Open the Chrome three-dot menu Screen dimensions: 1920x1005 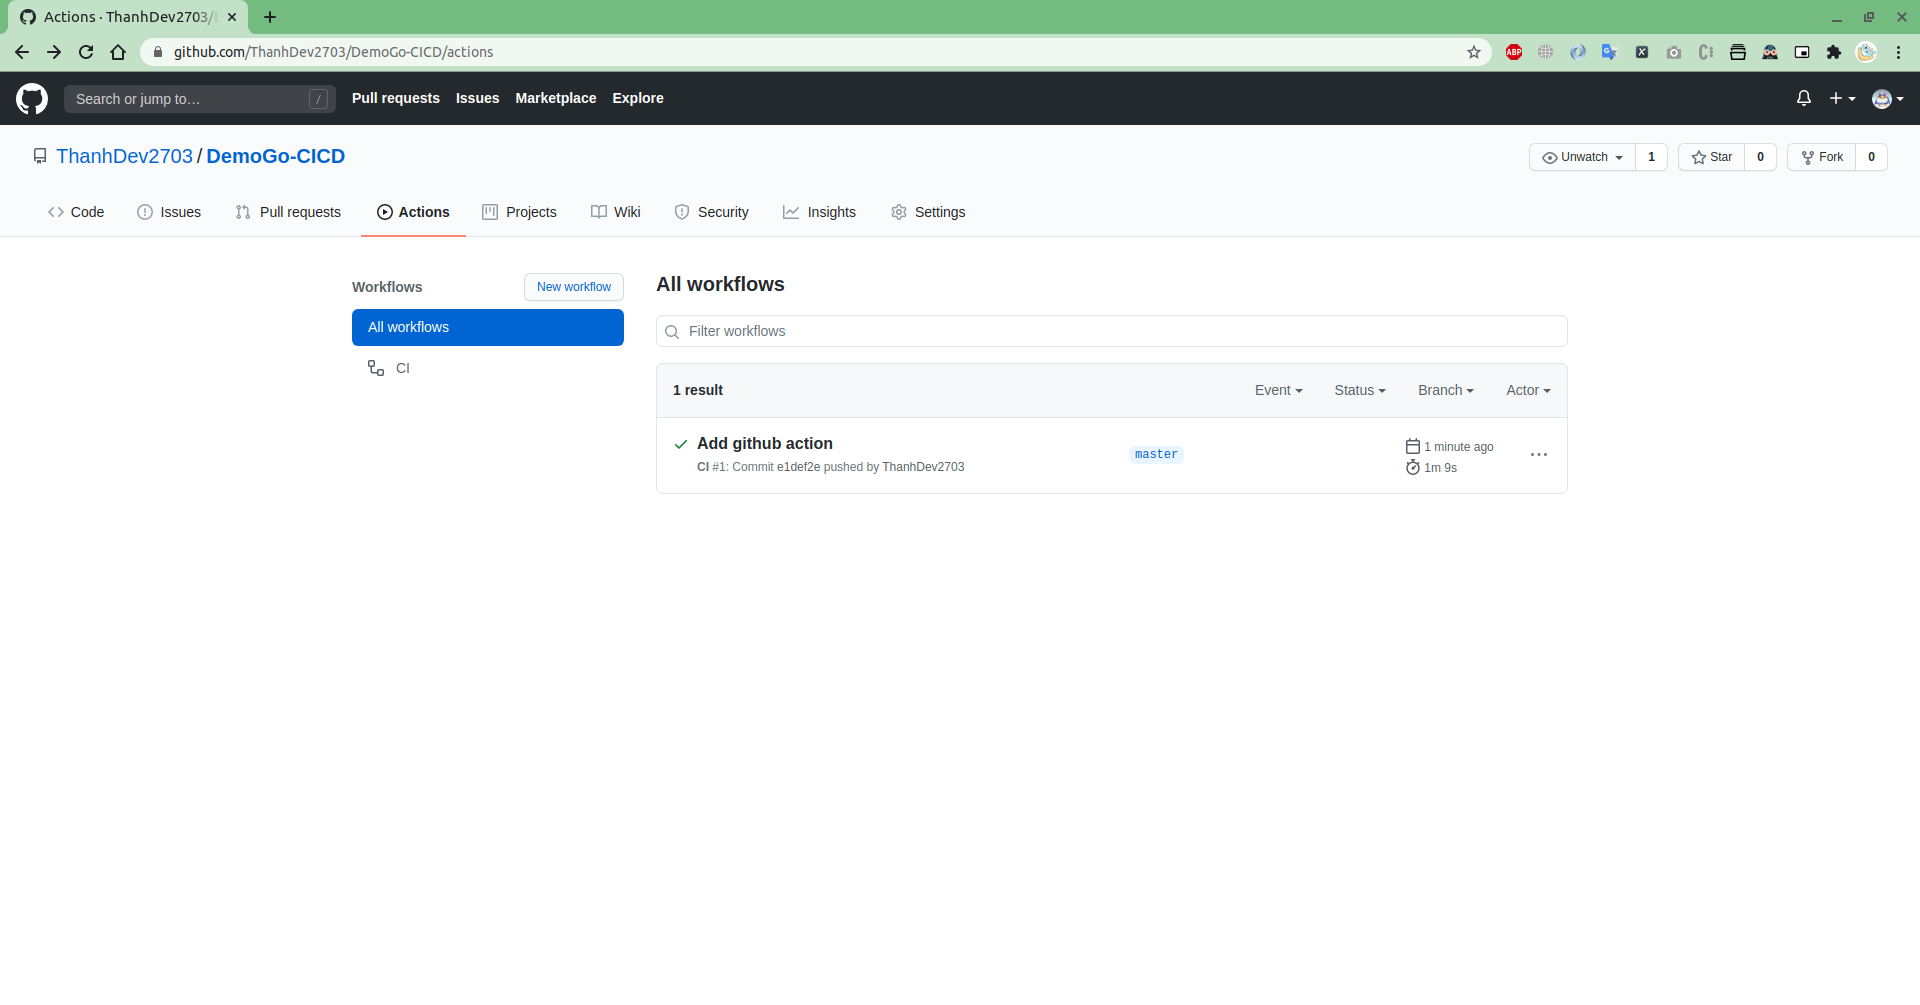coord(1898,52)
